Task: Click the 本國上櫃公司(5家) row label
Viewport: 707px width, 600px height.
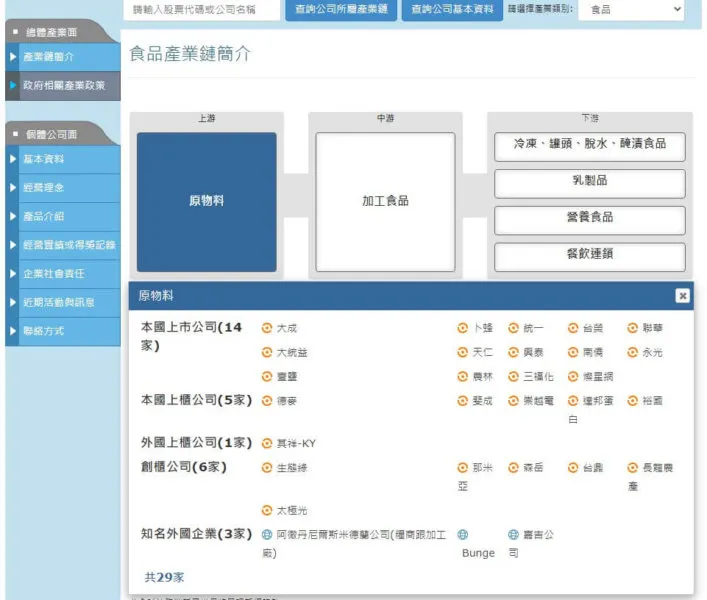Action: [196, 400]
